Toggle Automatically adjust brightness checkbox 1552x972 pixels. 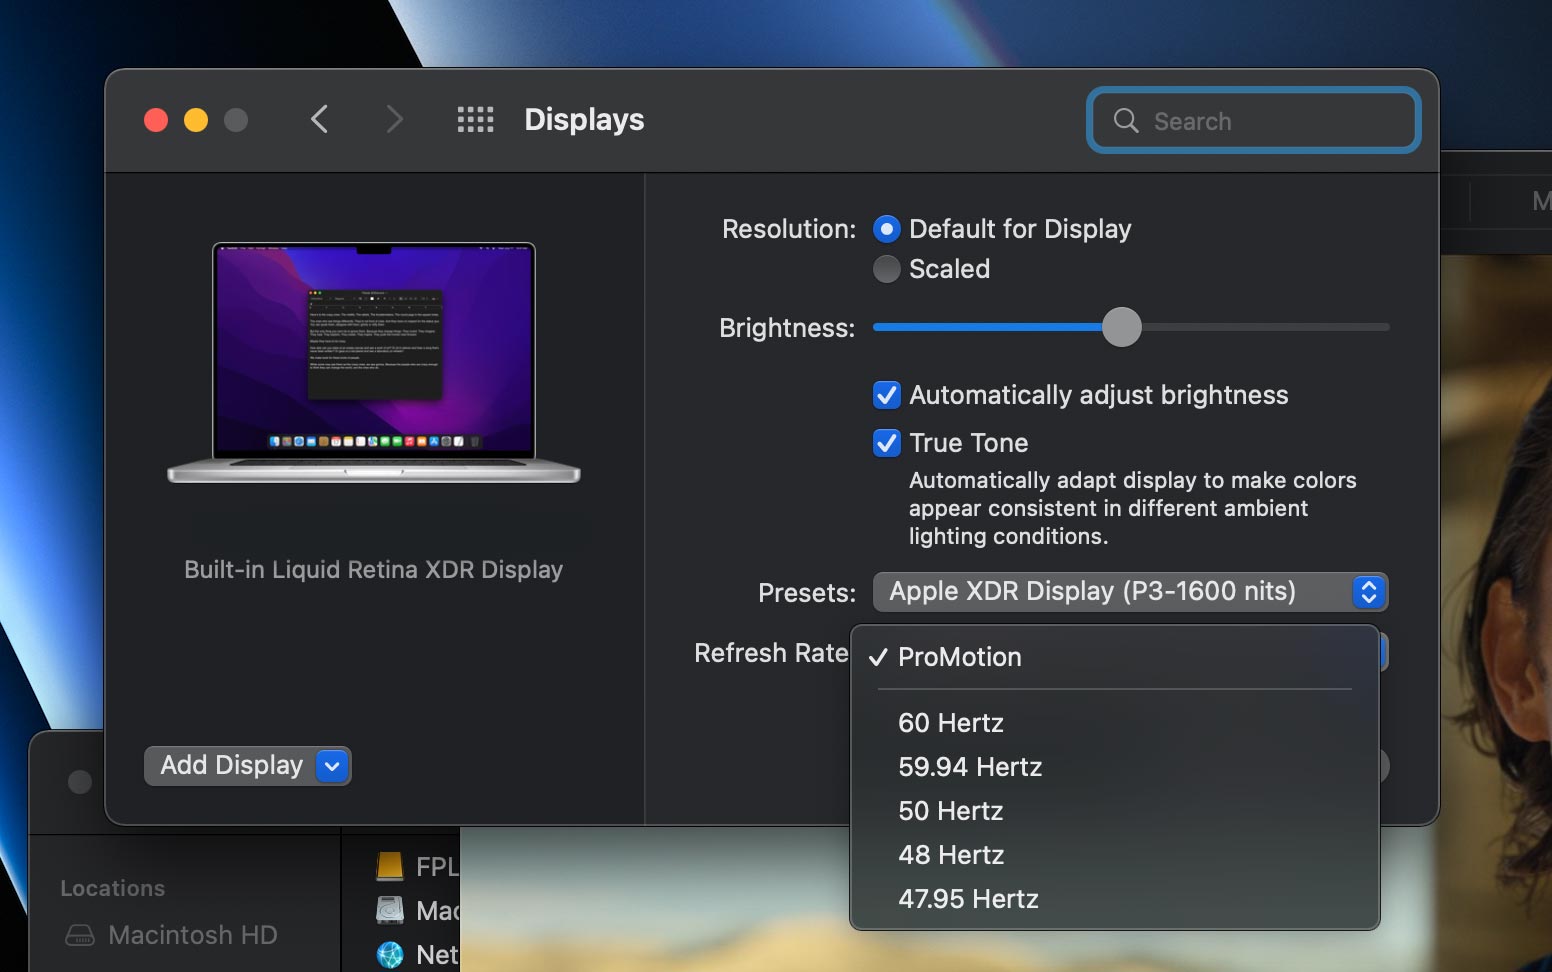point(887,395)
